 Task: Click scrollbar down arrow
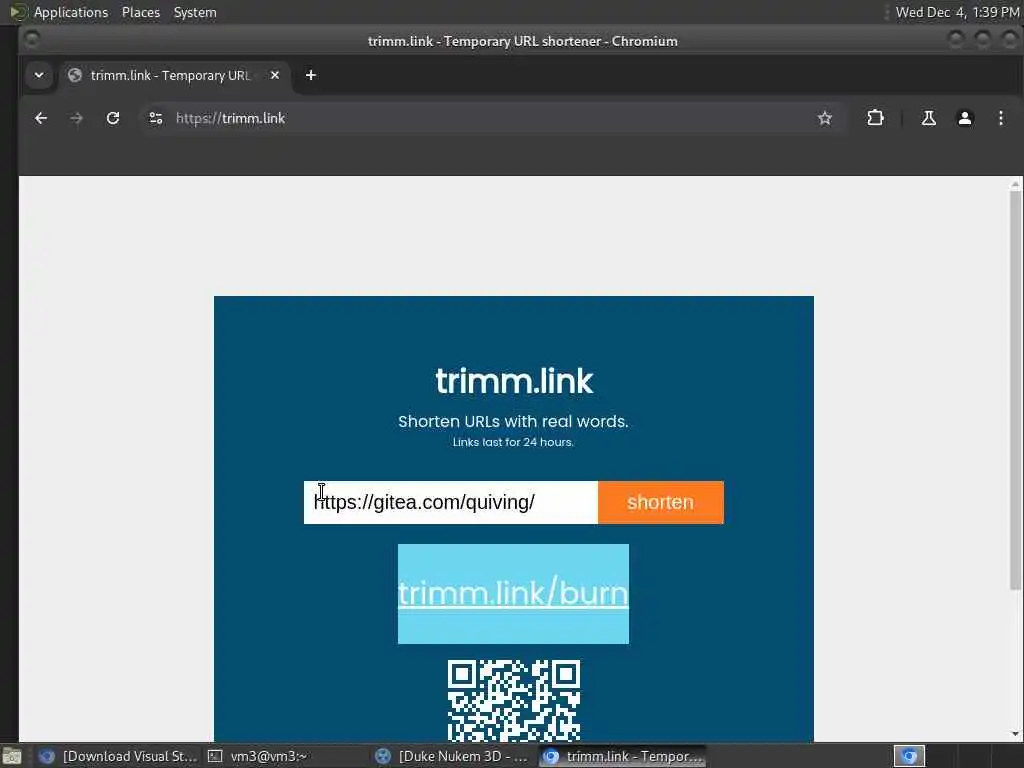[1015, 734]
